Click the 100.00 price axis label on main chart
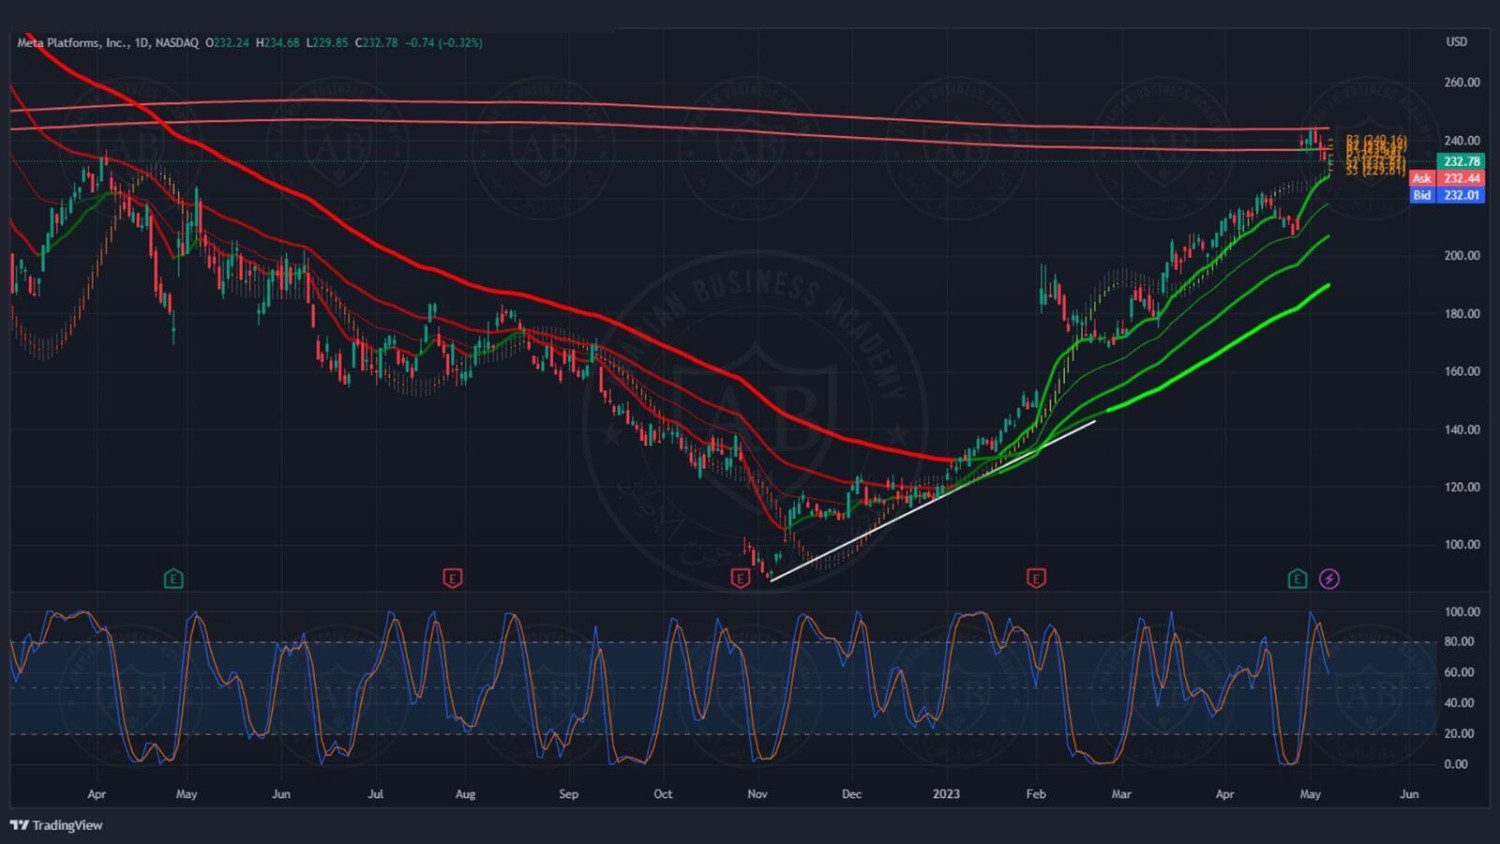 coord(1462,545)
